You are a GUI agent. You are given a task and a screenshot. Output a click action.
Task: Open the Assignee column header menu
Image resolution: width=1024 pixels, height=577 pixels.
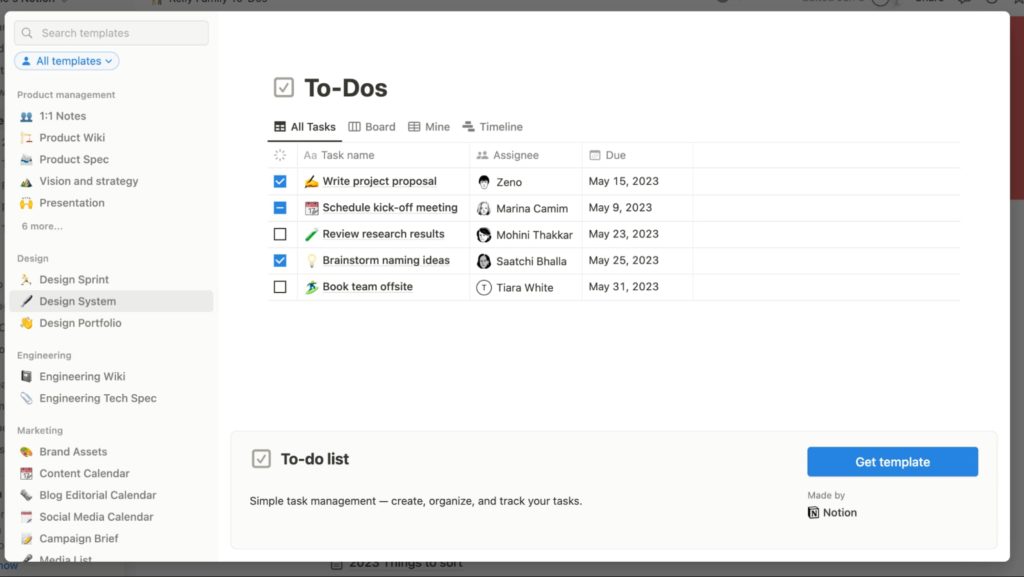click(x=526, y=155)
